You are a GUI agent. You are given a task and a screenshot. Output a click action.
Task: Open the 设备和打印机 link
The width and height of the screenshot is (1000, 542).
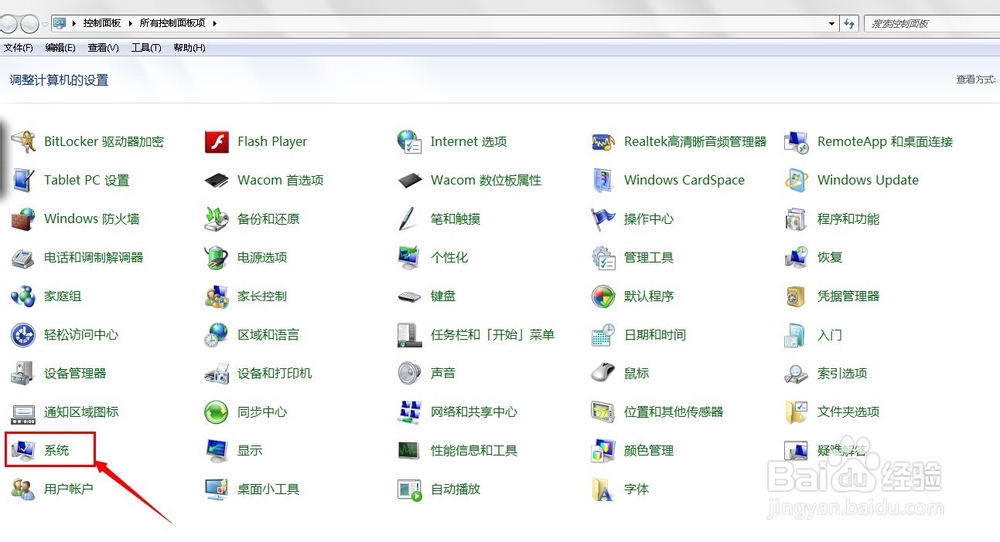pos(274,373)
